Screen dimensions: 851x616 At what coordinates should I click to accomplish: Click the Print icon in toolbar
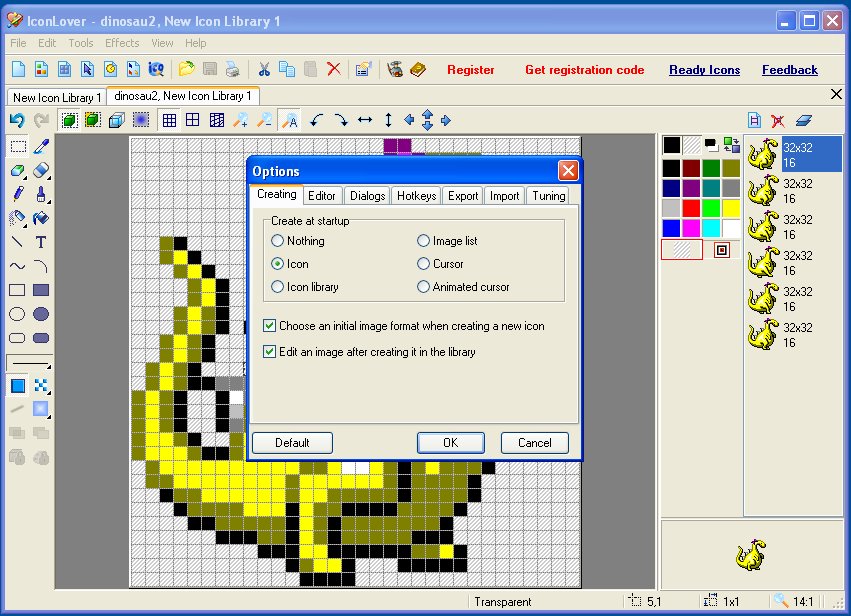coord(232,69)
